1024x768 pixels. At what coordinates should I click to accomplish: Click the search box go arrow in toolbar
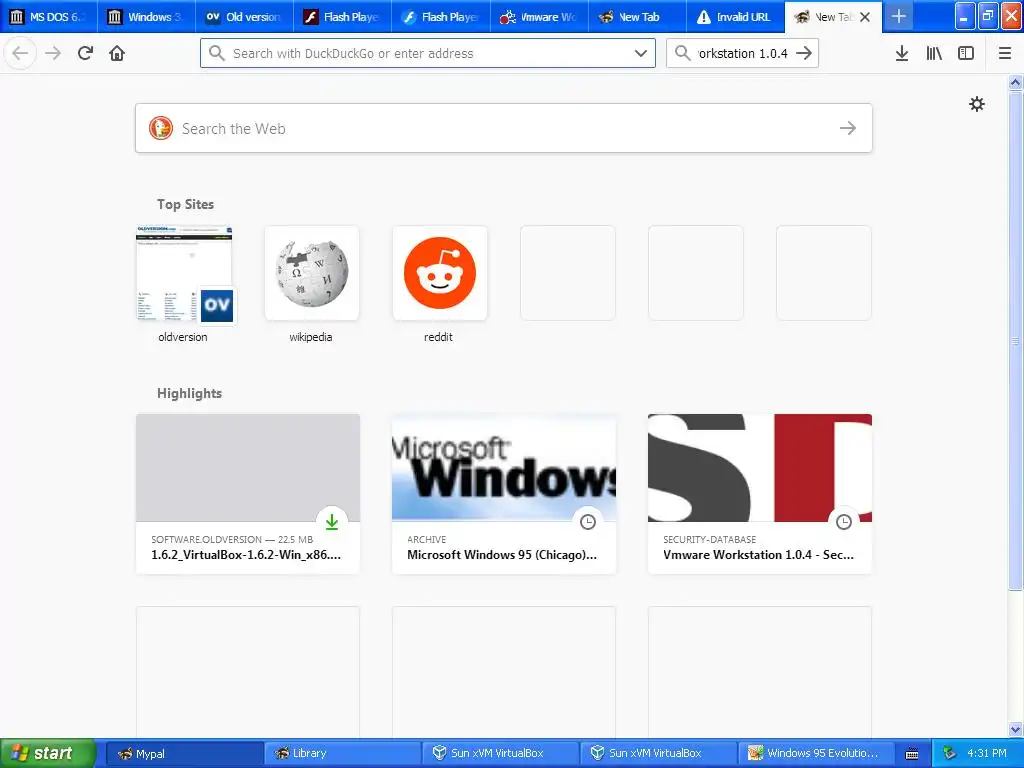point(804,53)
